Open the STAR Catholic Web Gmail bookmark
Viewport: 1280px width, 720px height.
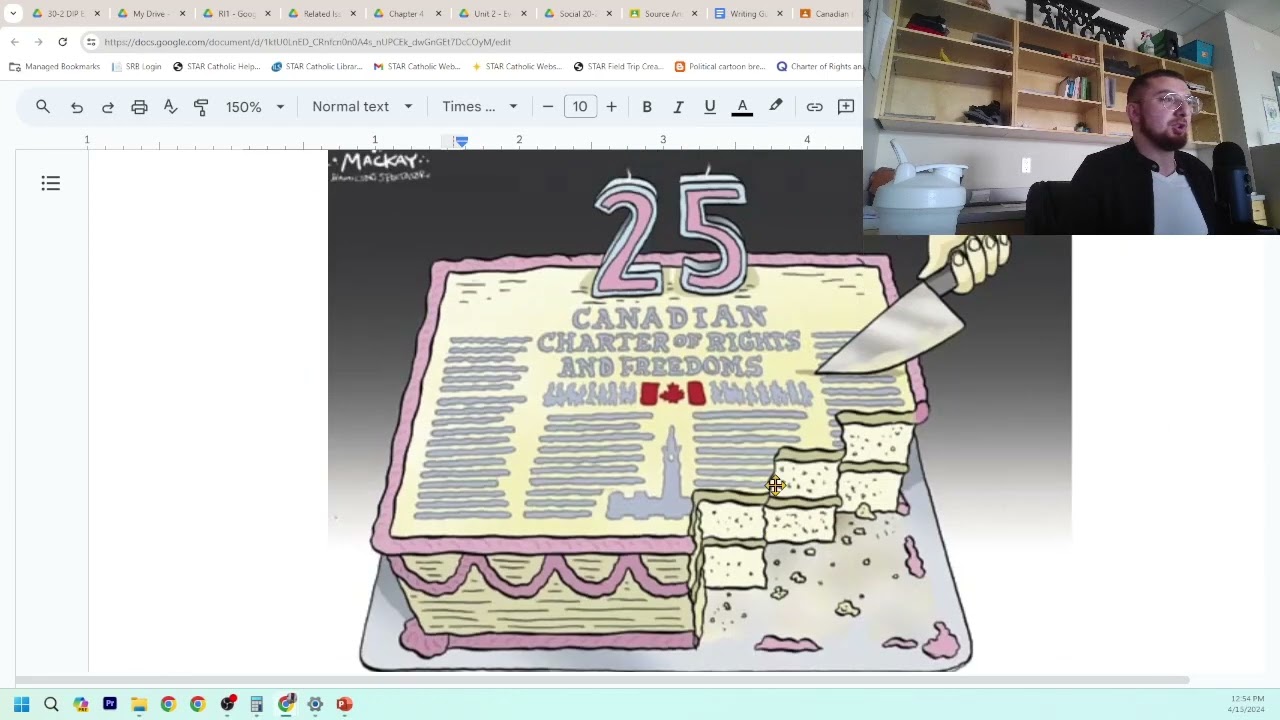pyautogui.click(x=416, y=67)
